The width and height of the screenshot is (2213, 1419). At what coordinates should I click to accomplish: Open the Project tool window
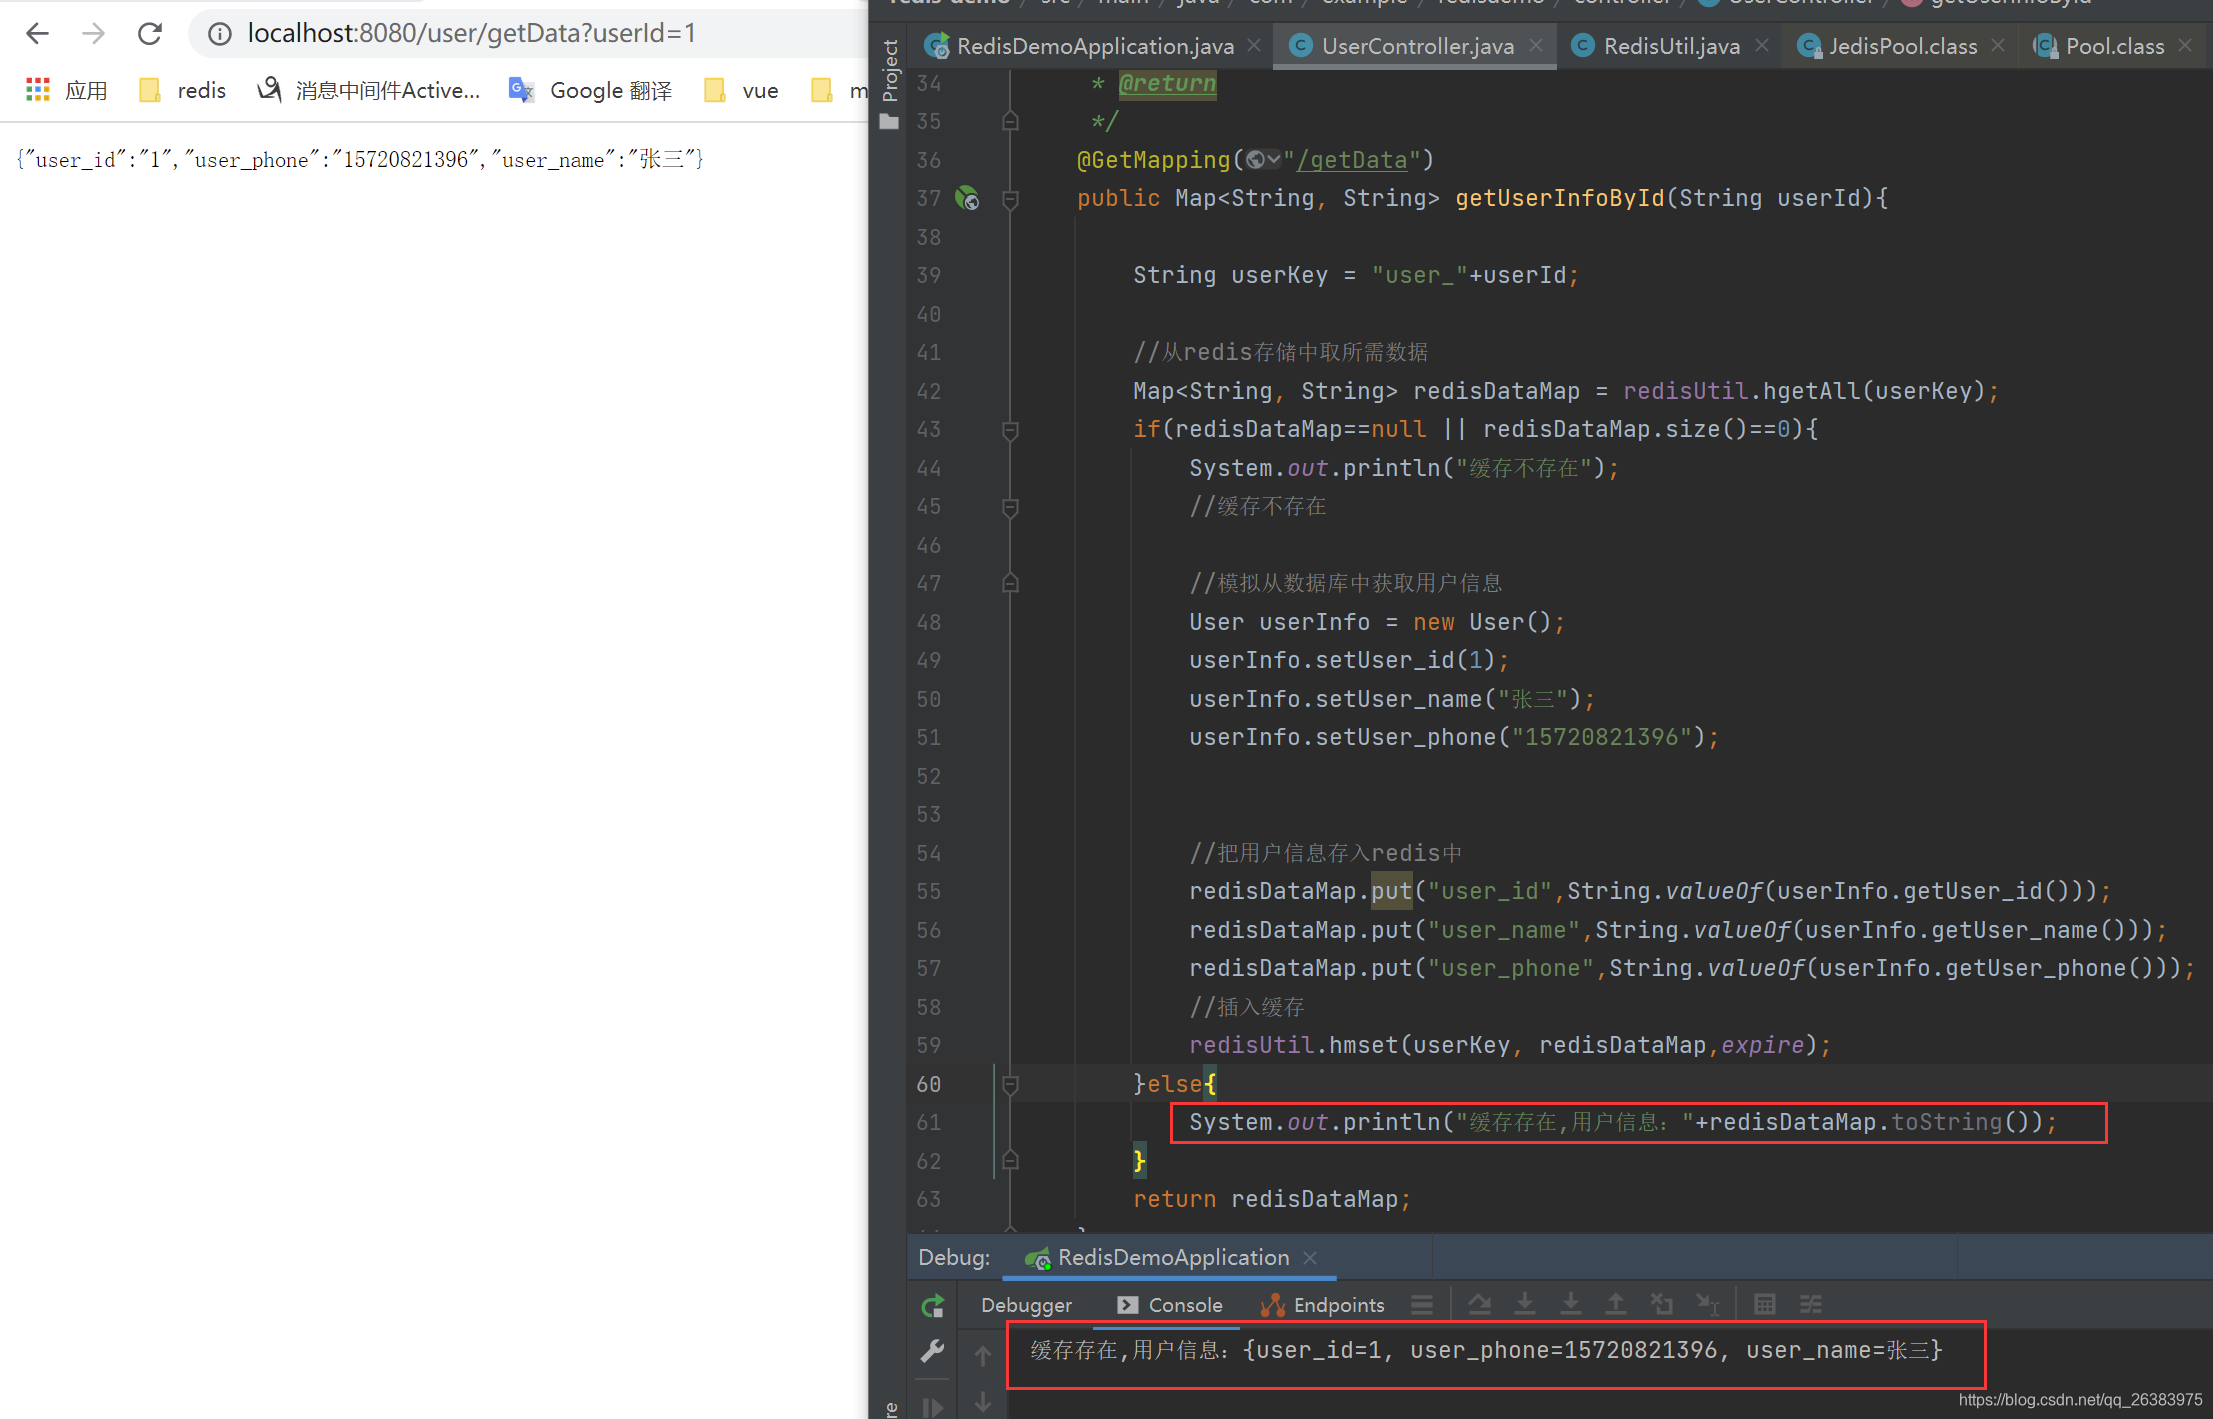(x=890, y=83)
